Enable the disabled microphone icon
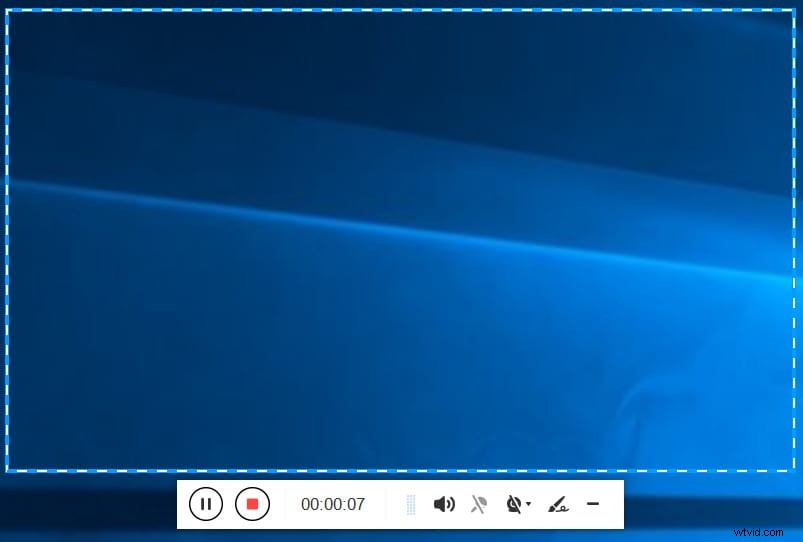The width and height of the screenshot is (803, 542). tap(479, 504)
